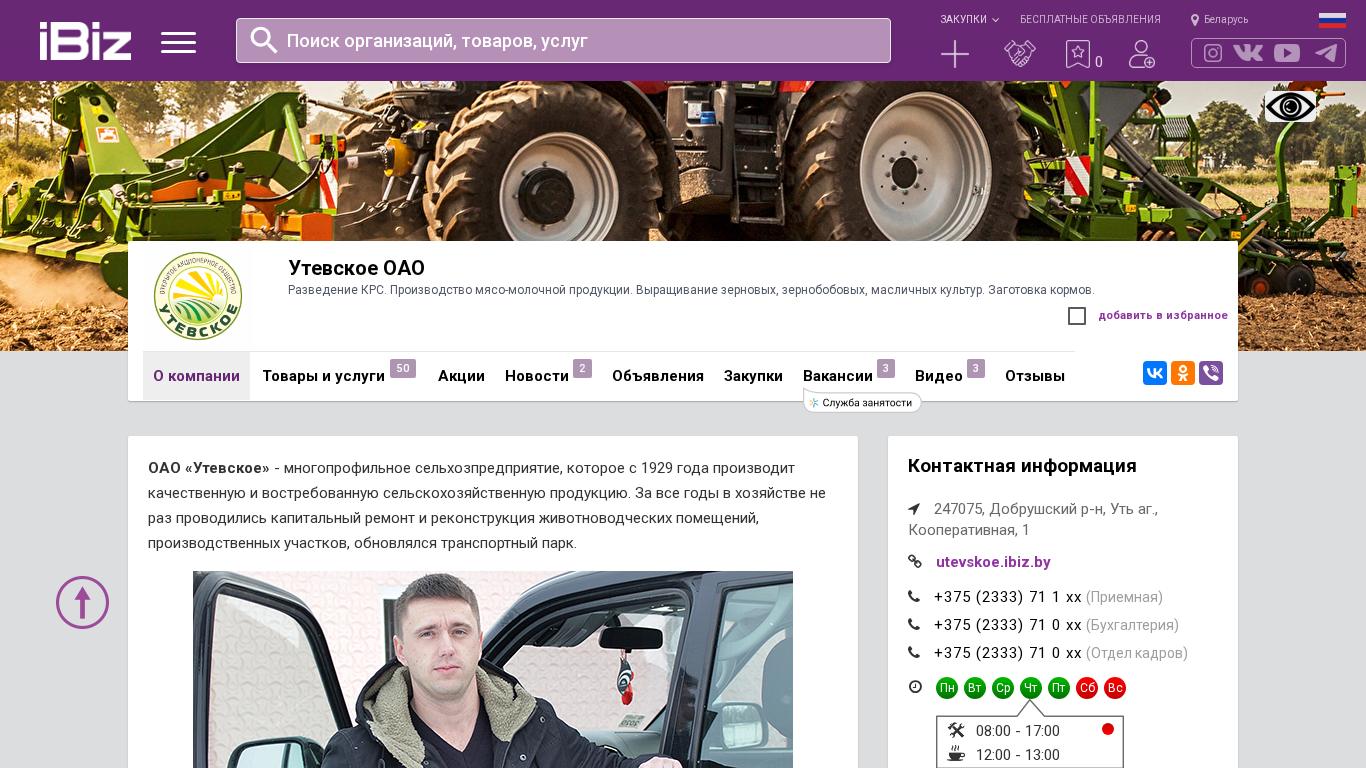Click the address location arrow icon
This screenshot has width=1366, height=768.
point(914,508)
